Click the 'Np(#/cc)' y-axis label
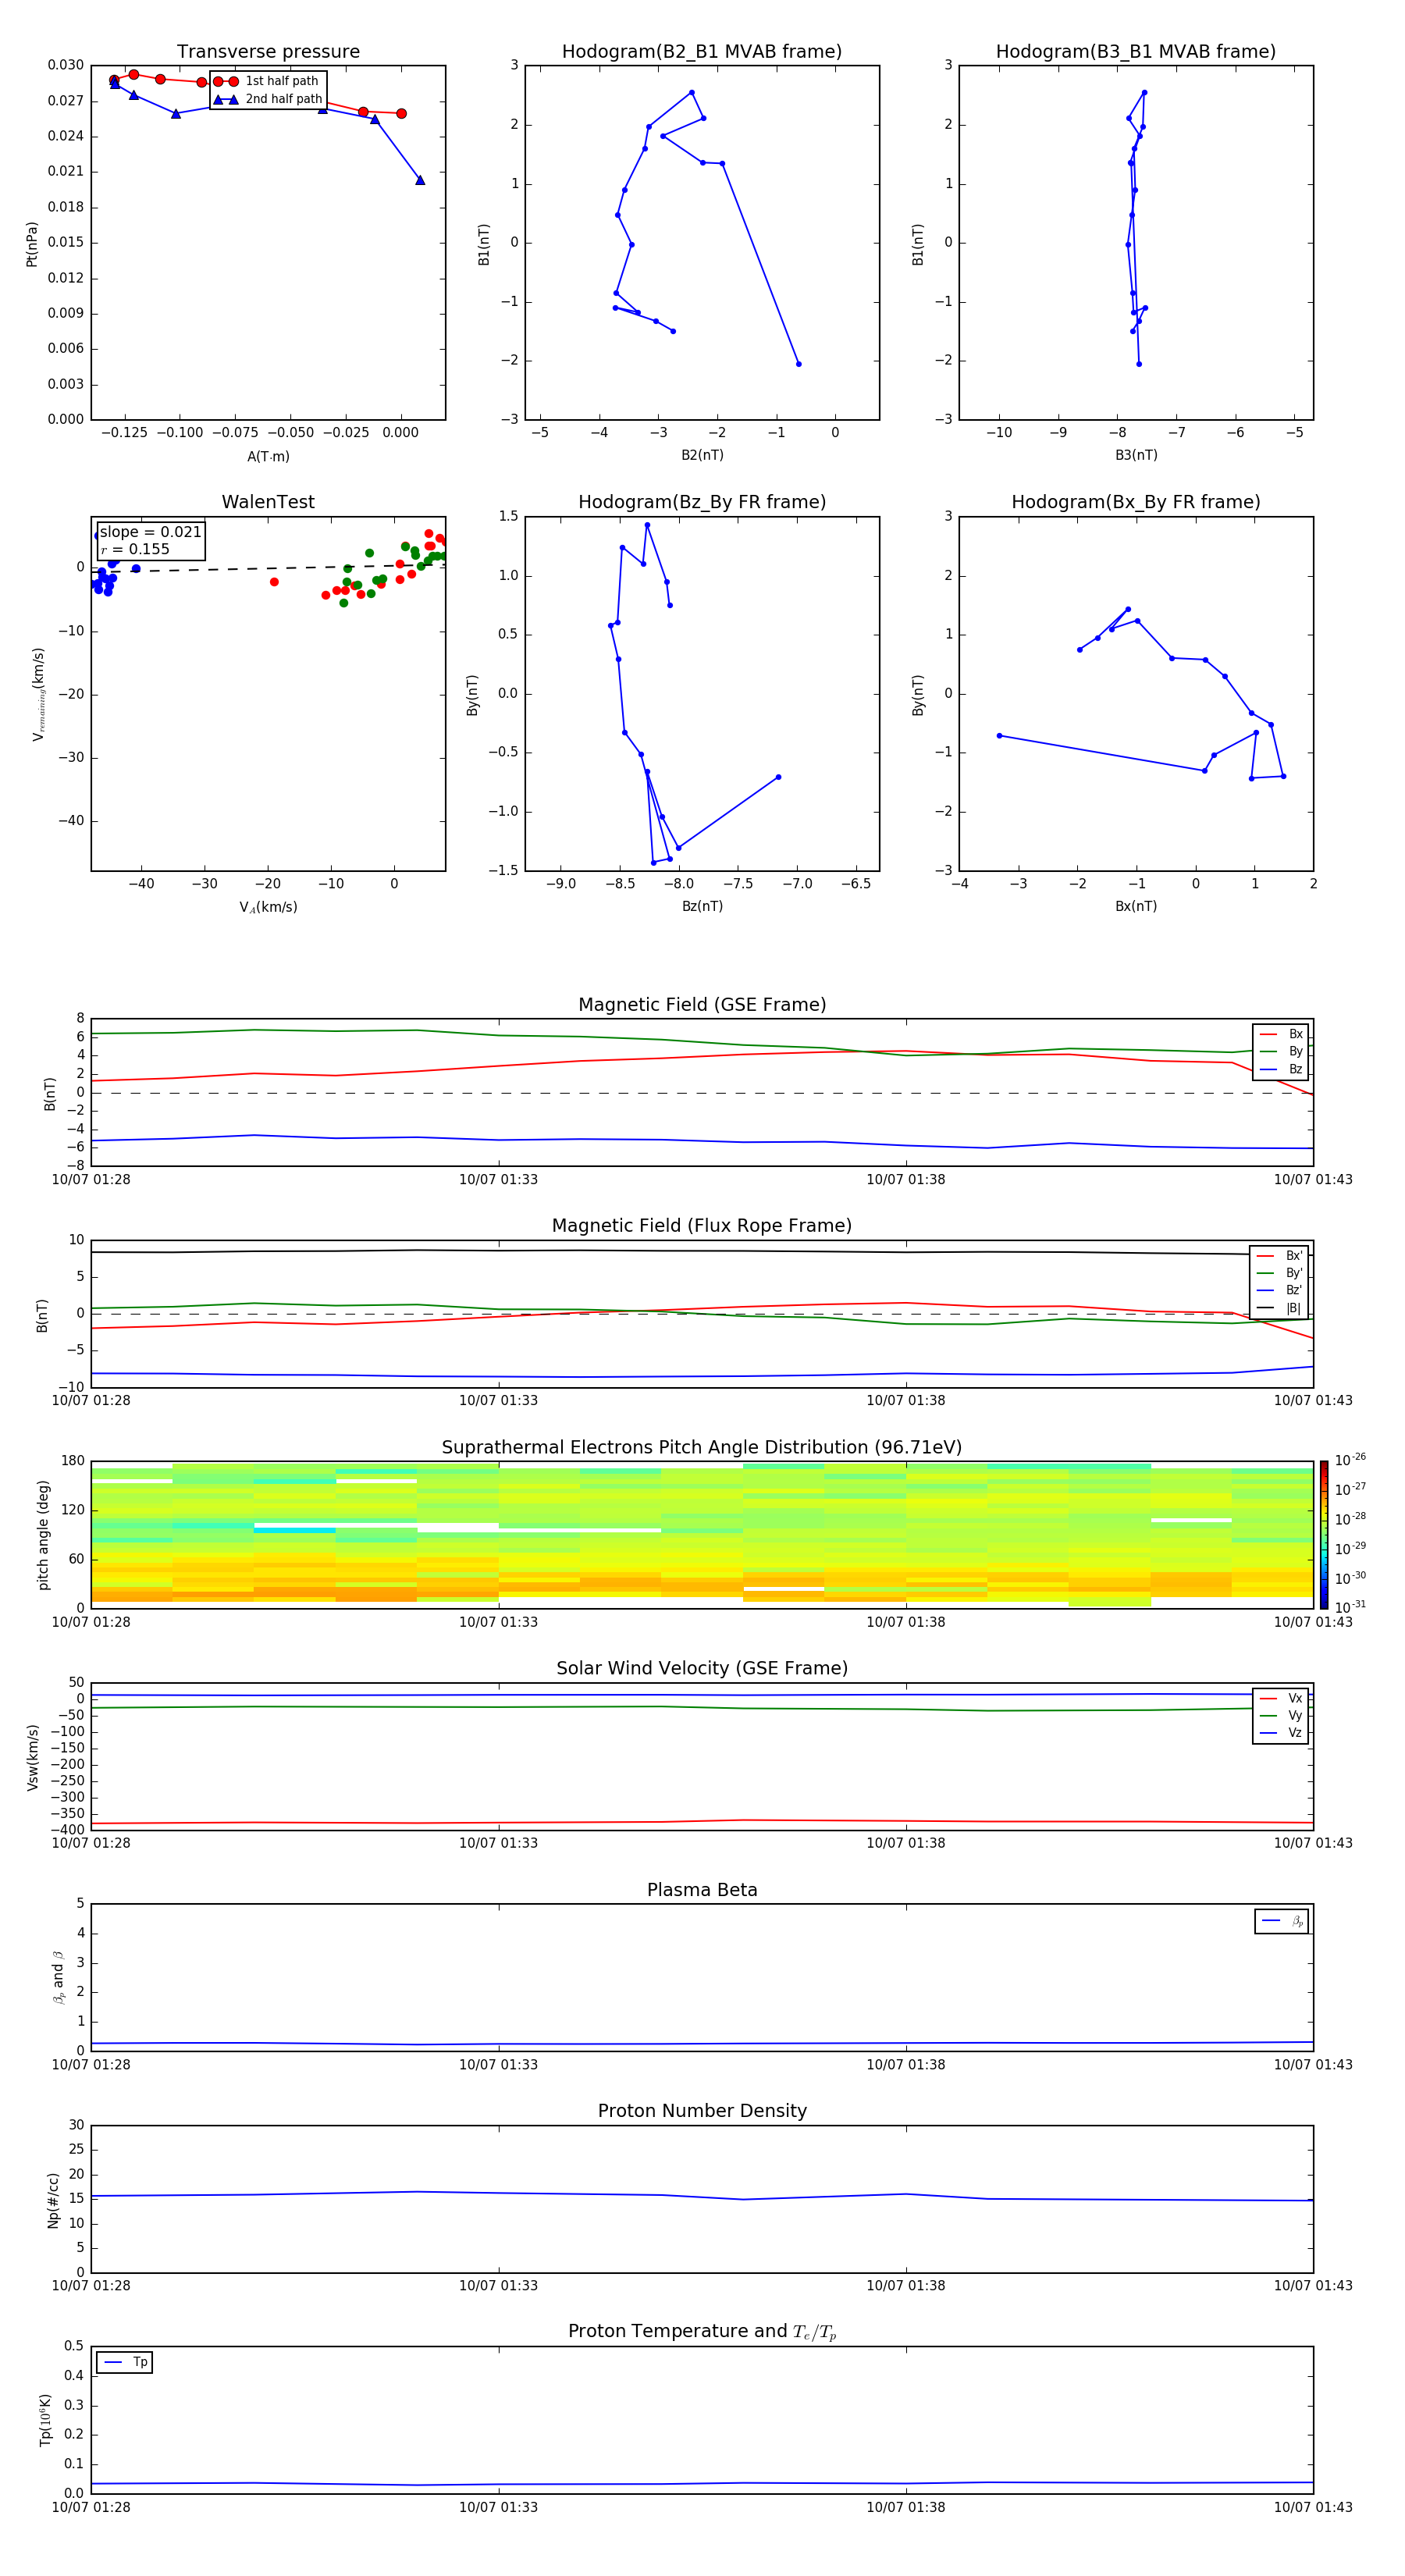Image resolution: width=1405 pixels, height=2576 pixels. click(53, 2200)
